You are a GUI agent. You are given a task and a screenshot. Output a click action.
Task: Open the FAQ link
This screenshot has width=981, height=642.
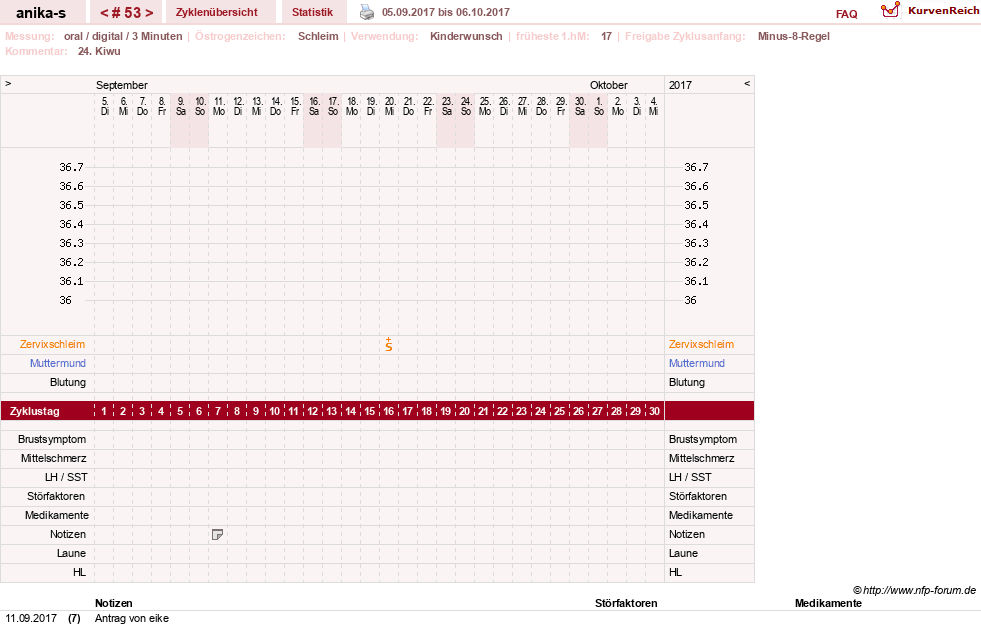(x=846, y=14)
